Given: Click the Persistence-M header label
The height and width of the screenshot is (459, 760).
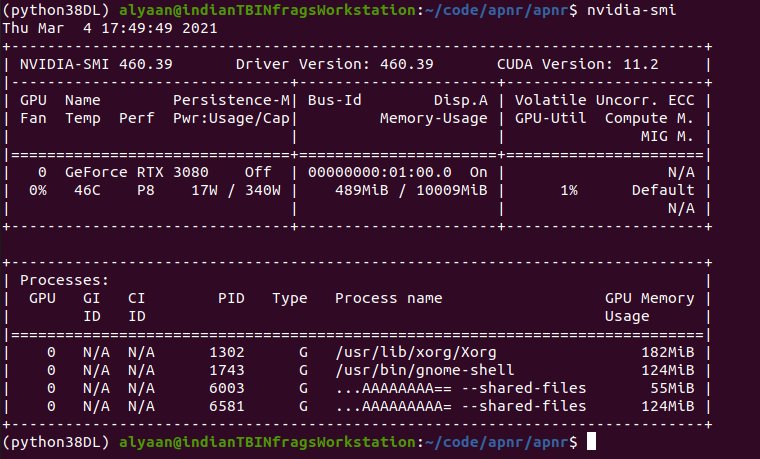Looking at the screenshot, I should (x=231, y=100).
